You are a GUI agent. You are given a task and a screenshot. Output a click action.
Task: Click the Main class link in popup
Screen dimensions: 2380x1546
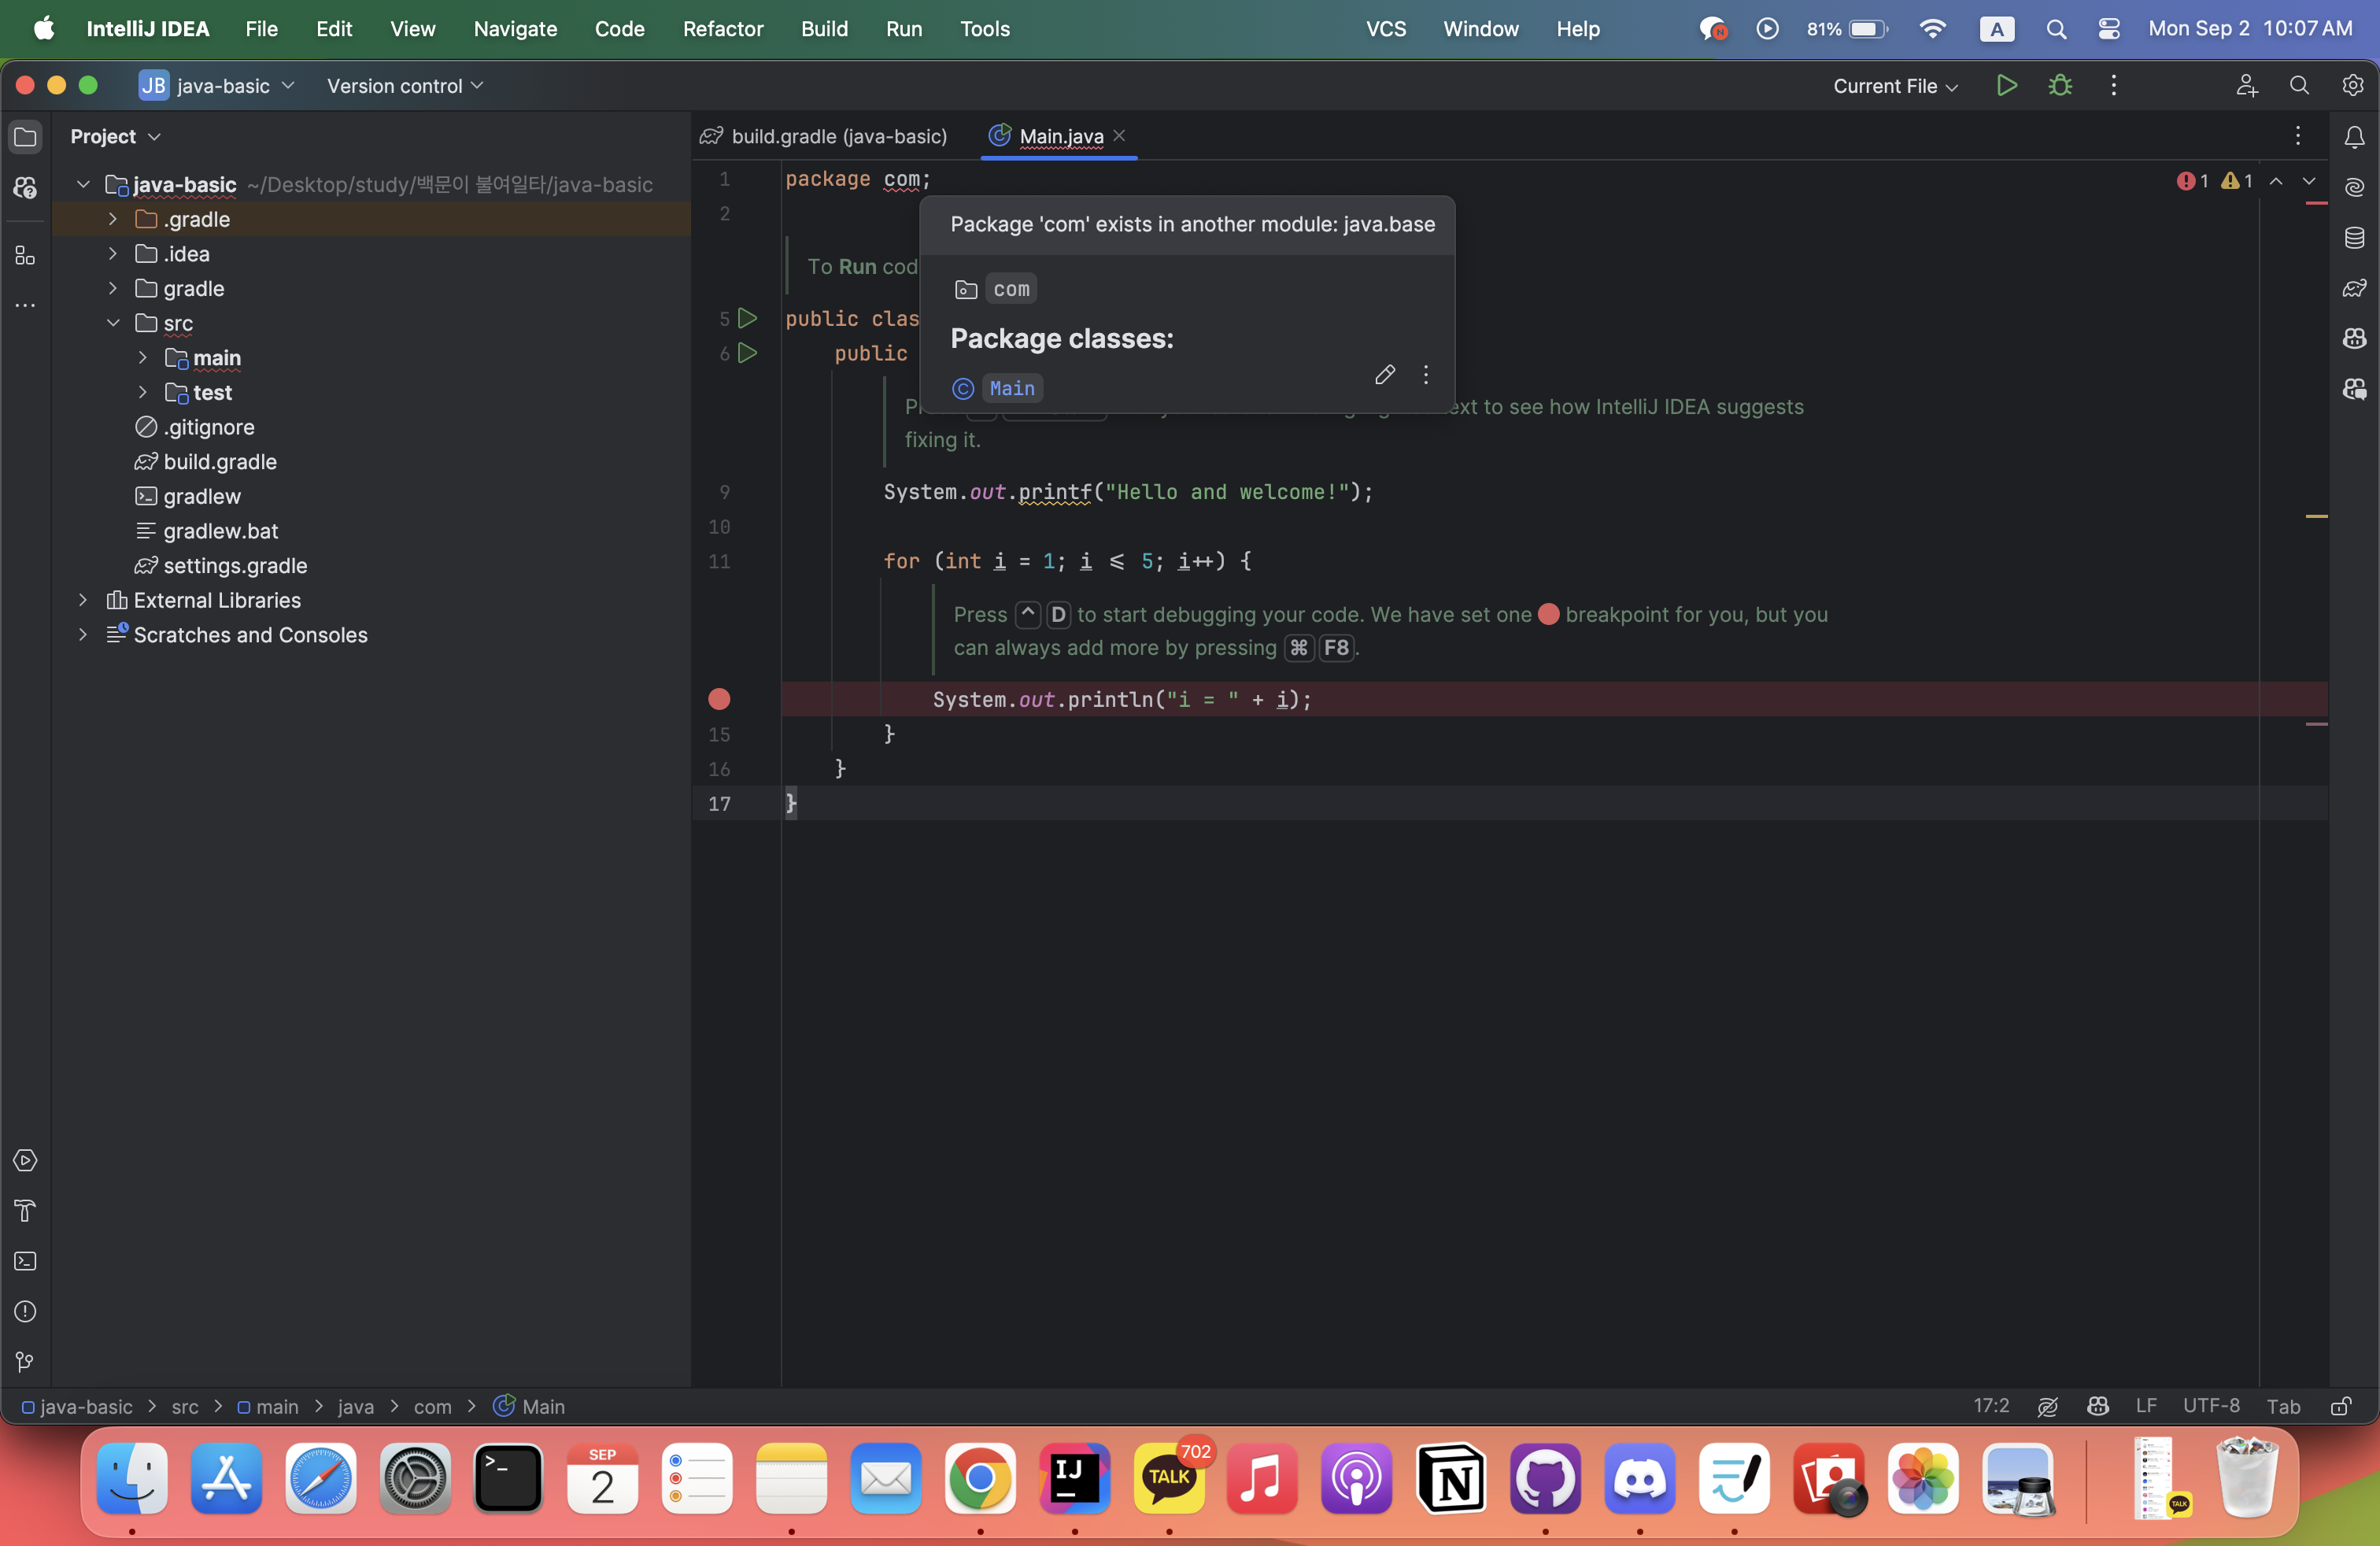tap(1011, 387)
